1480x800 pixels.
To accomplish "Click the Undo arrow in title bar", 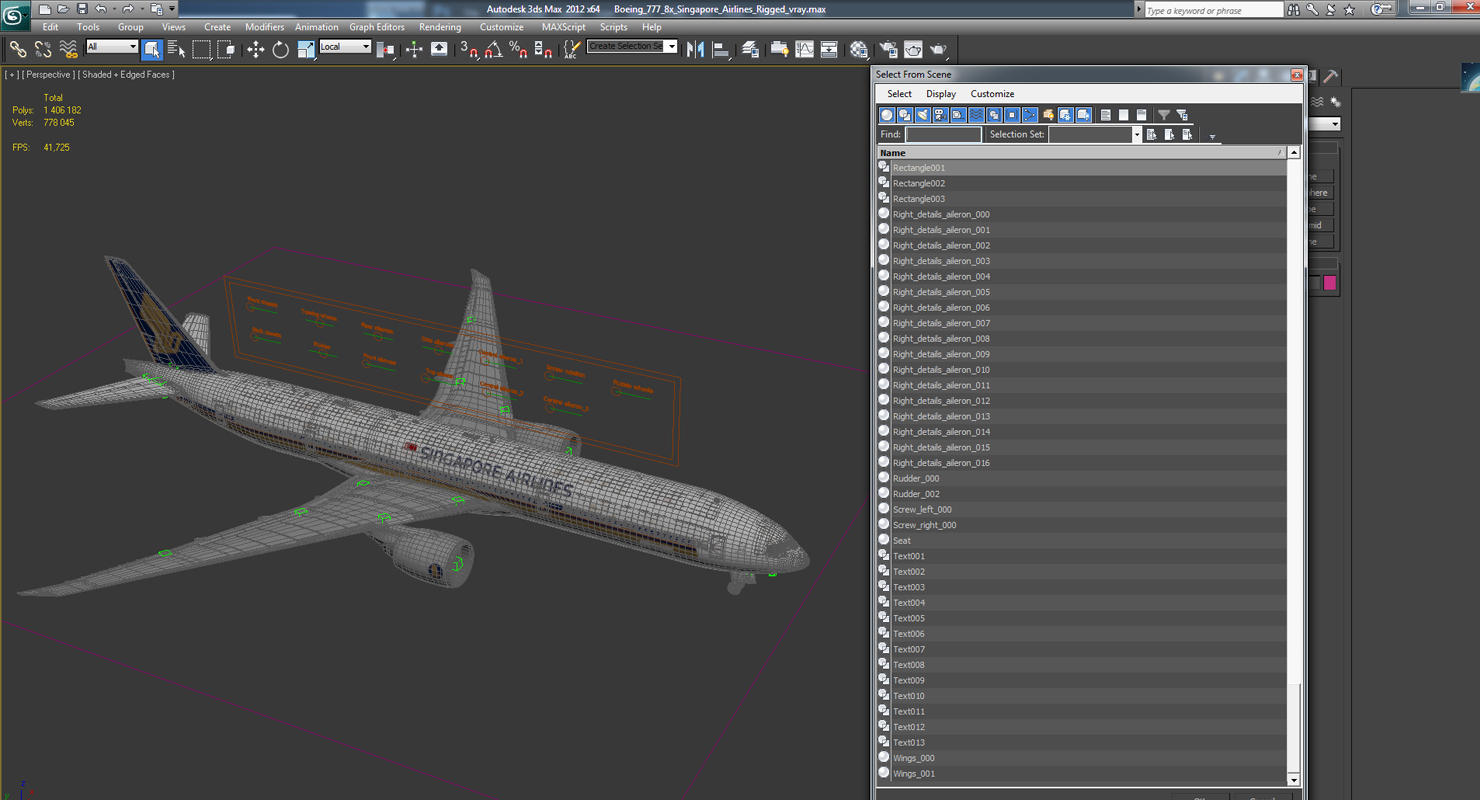I will tap(101, 9).
